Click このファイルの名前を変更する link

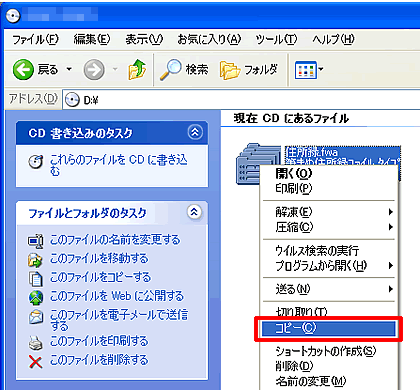click(115, 239)
